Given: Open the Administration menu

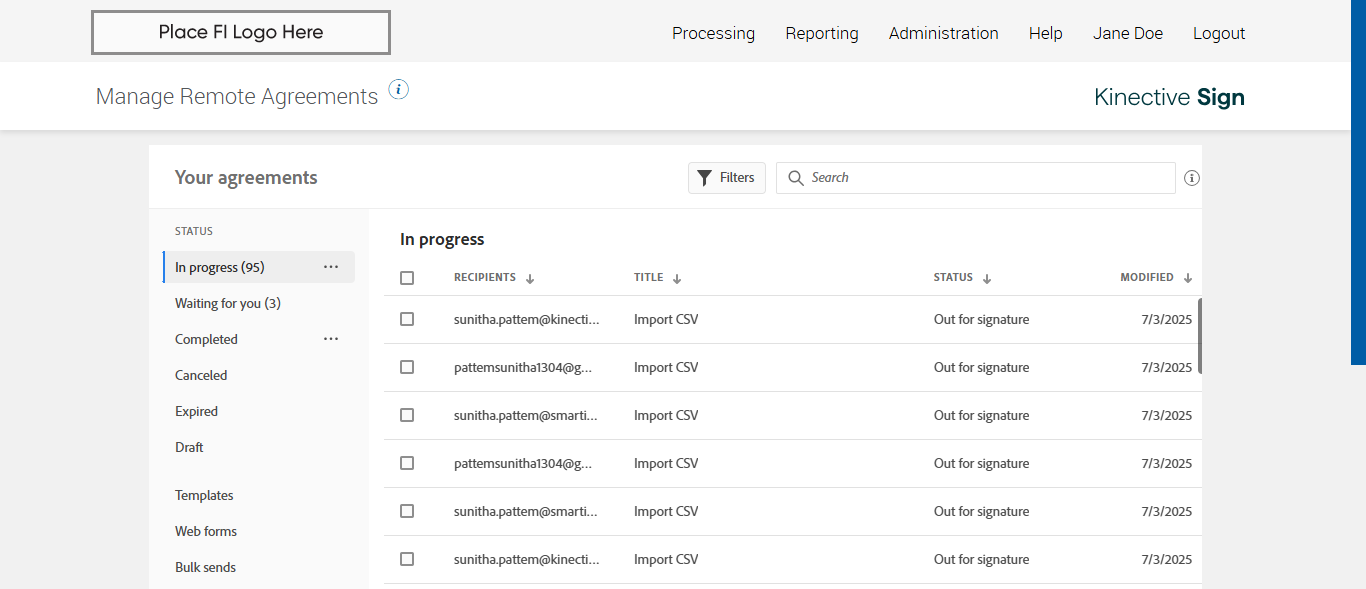Looking at the screenshot, I should tap(943, 33).
